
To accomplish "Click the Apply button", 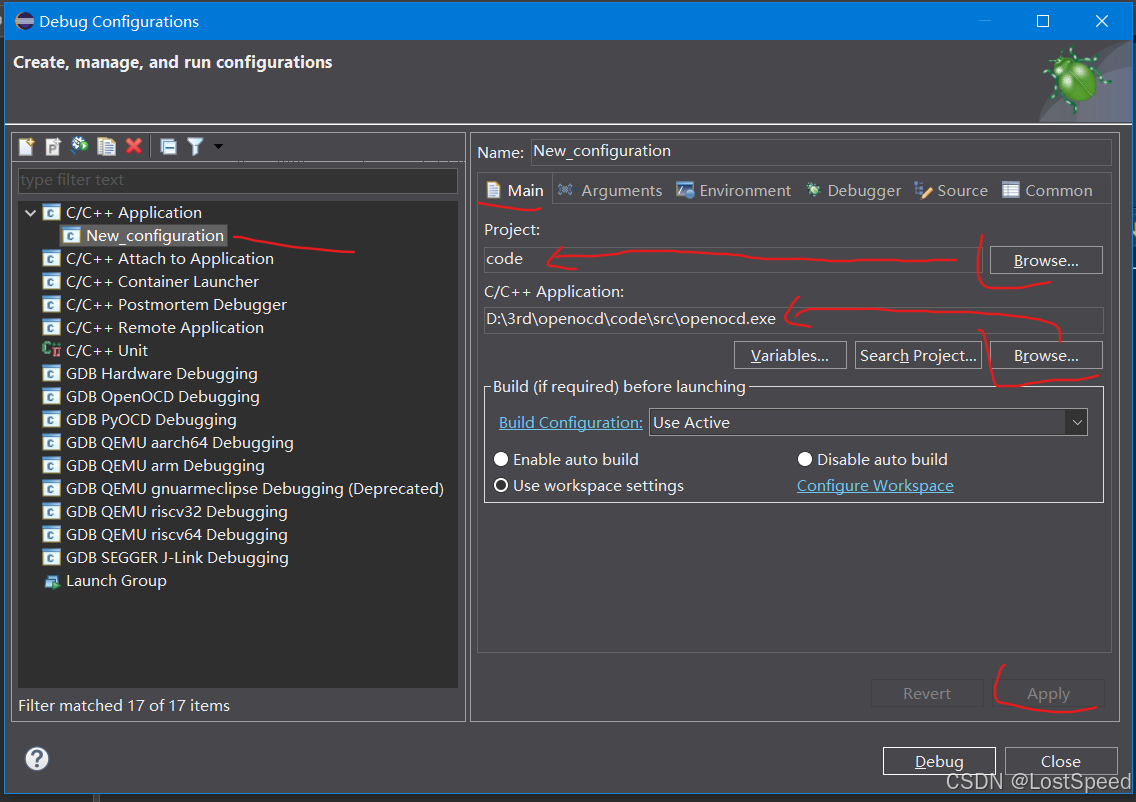I will (x=1048, y=693).
